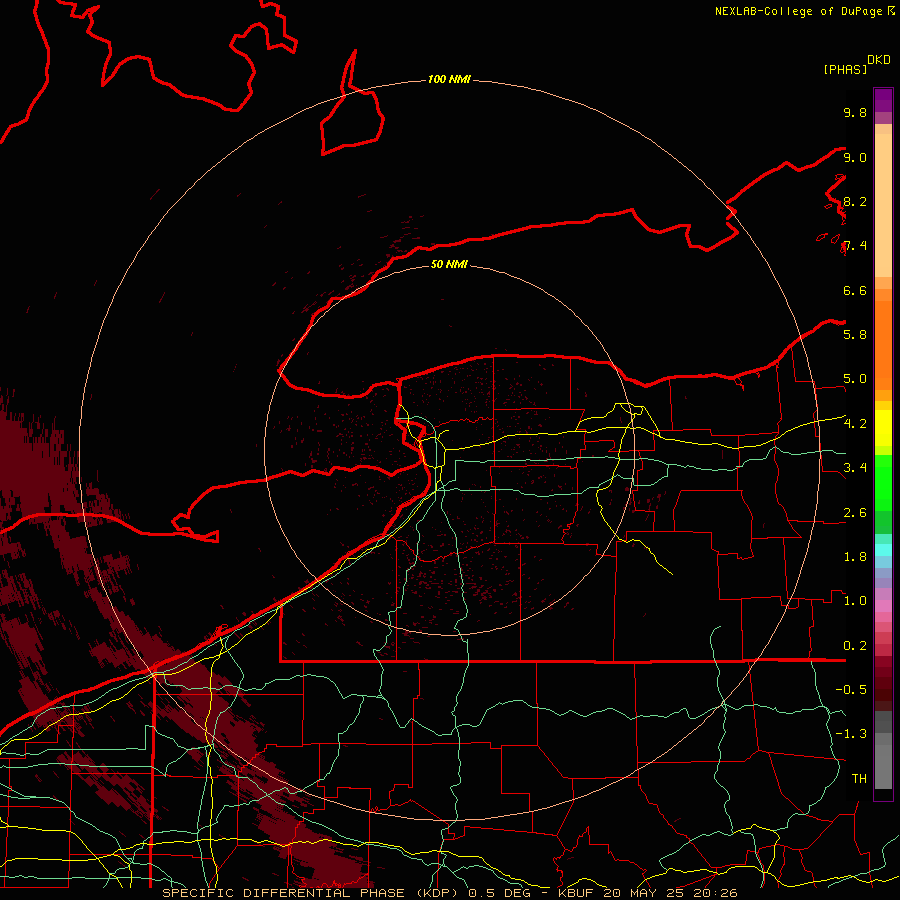Click the "TH" label on the color scale
Image resolution: width=900 pixels, height=900 pixels.
(859, 778)
